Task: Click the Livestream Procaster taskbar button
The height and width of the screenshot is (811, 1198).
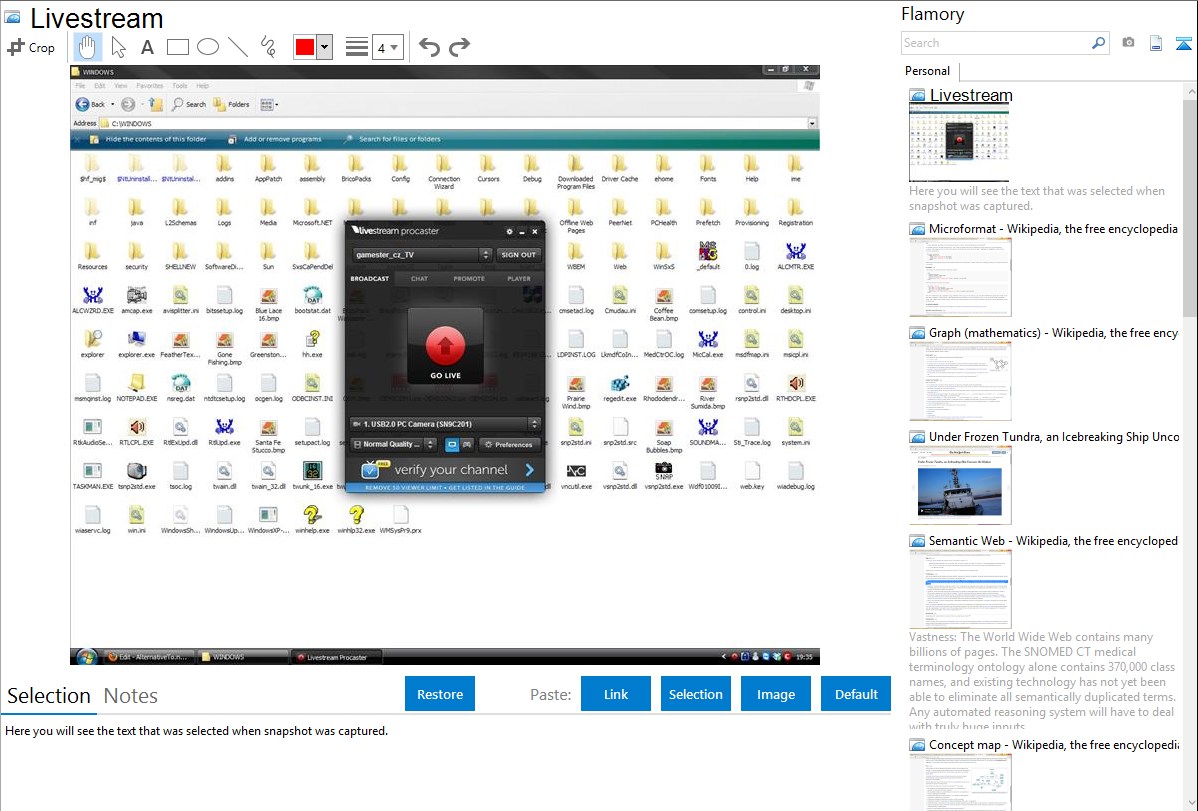Action: 334,657
